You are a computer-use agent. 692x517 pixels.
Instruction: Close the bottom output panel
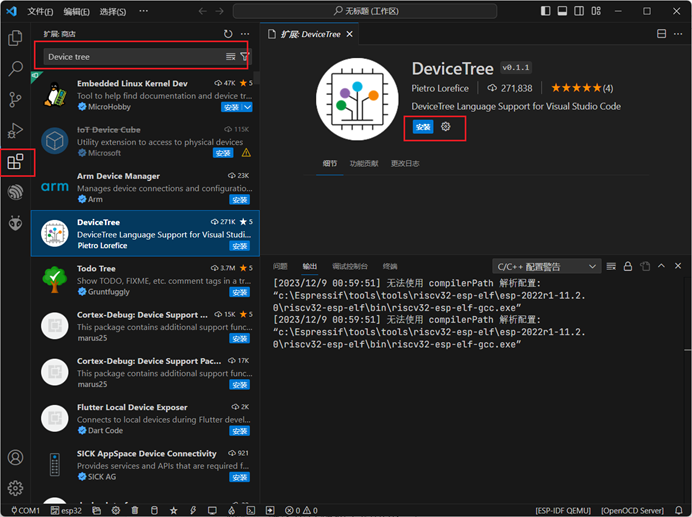(678, 266)
